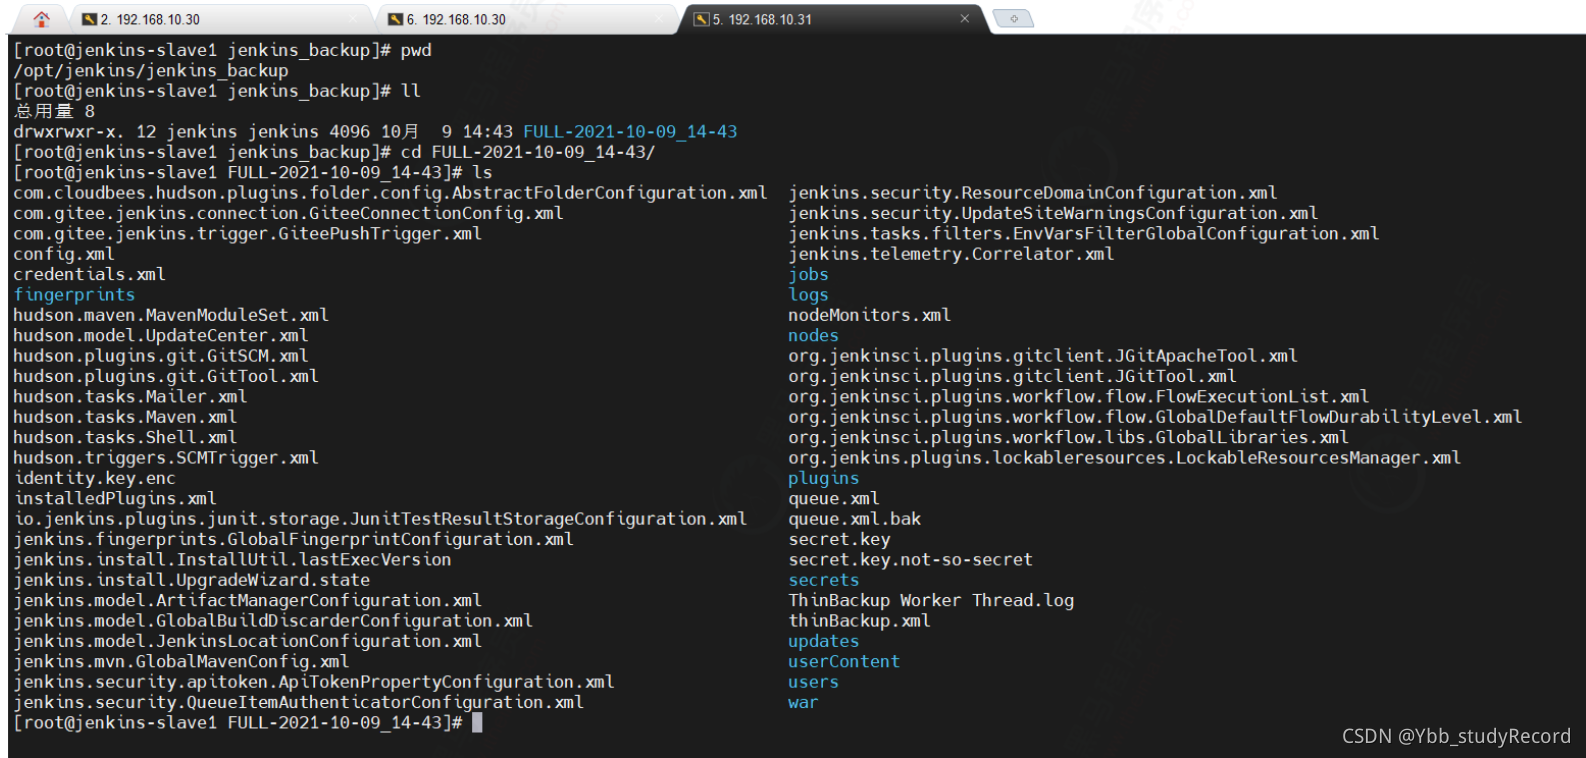
Task: Click thinBackup.xml
Action: pyautogui.click(x=859, y=621)
